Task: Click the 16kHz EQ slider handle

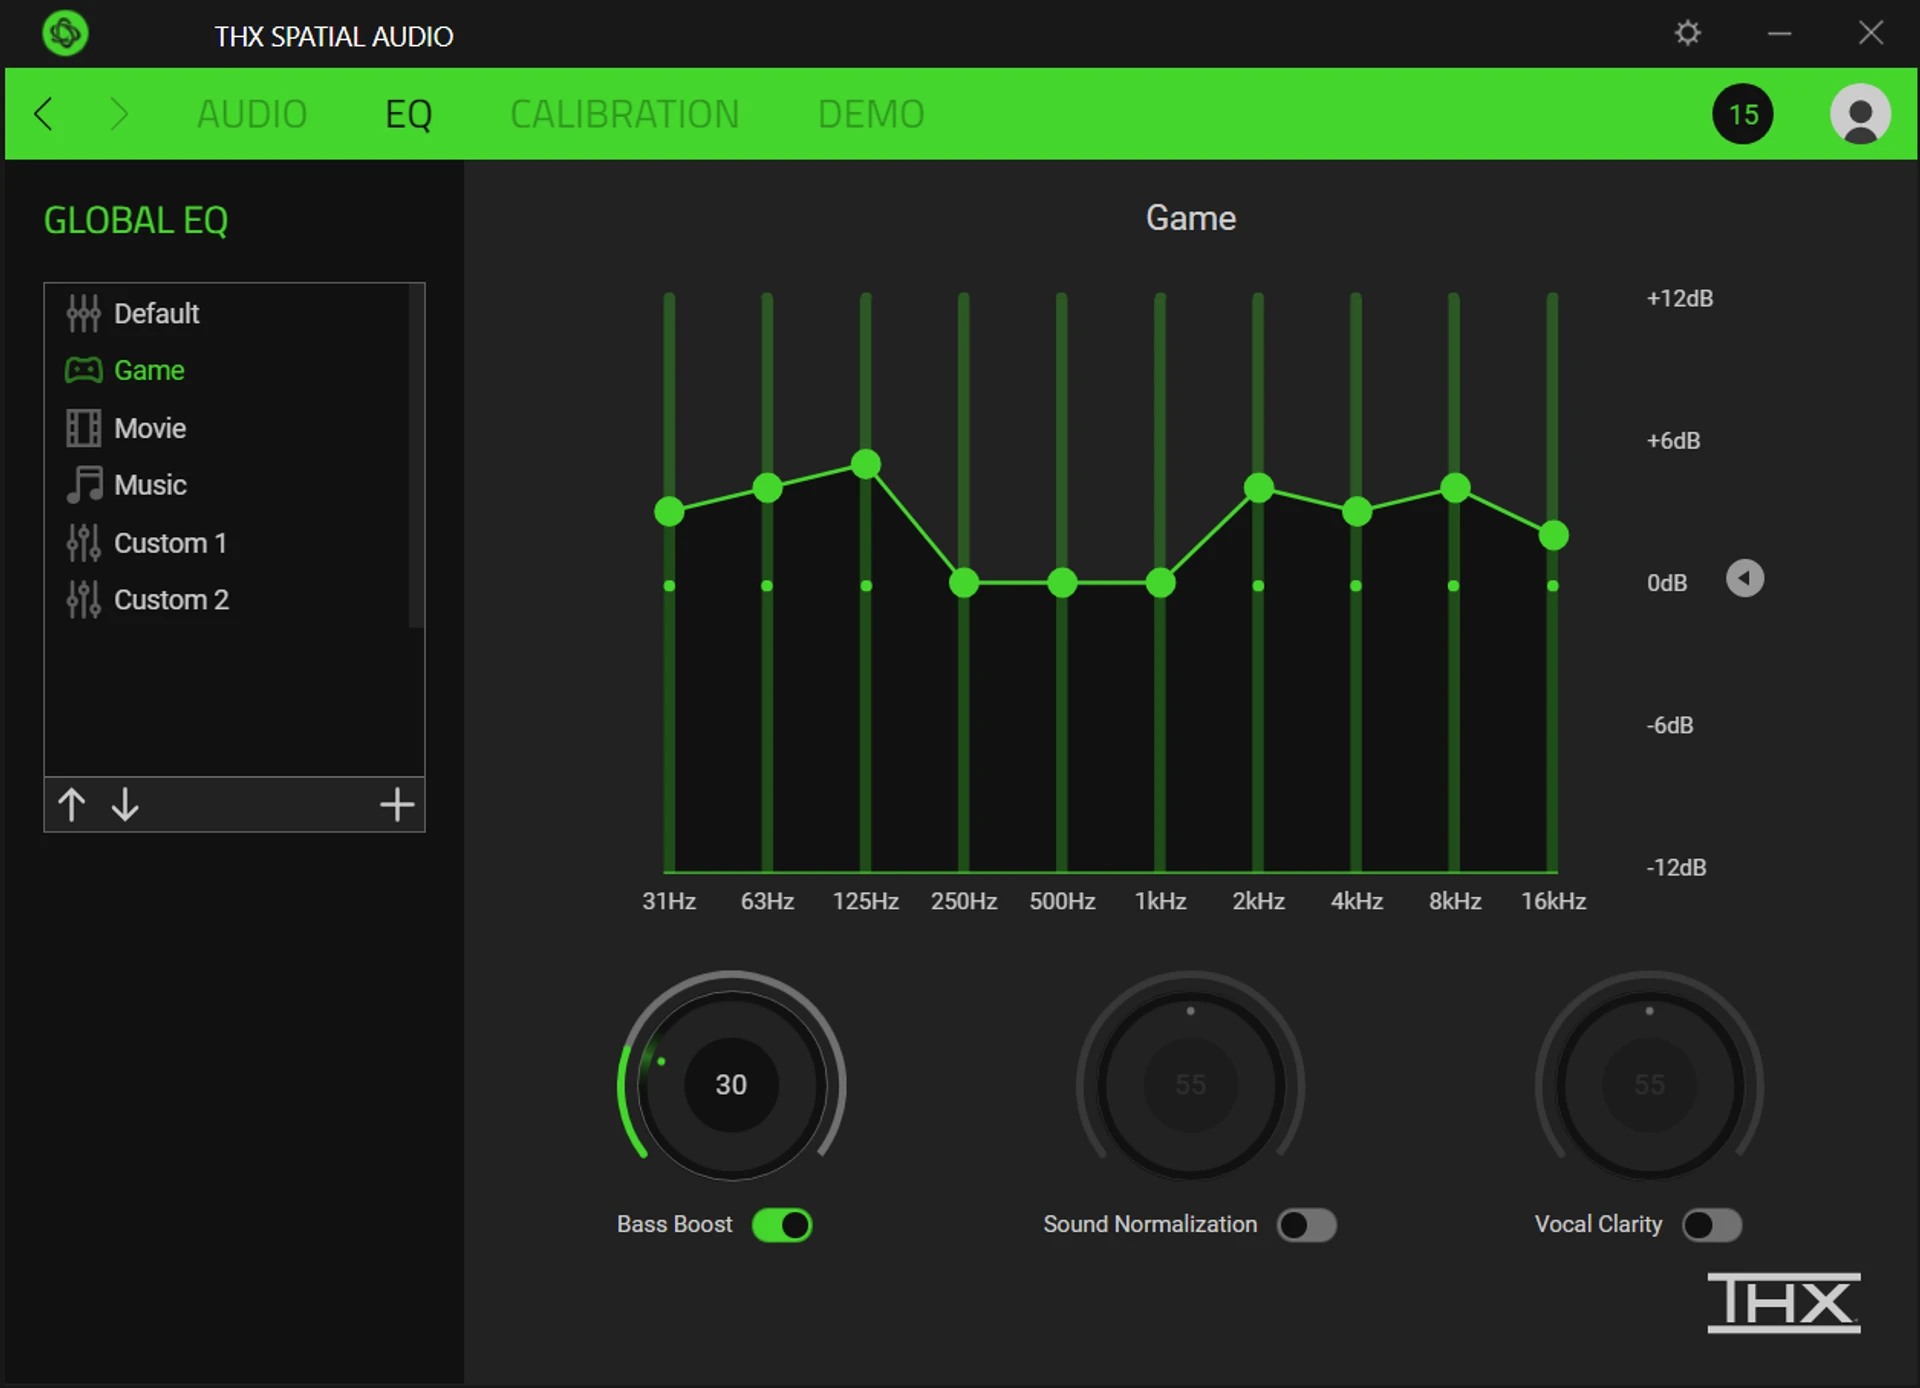Action: pyautogui.click(x=1553, y=536)
